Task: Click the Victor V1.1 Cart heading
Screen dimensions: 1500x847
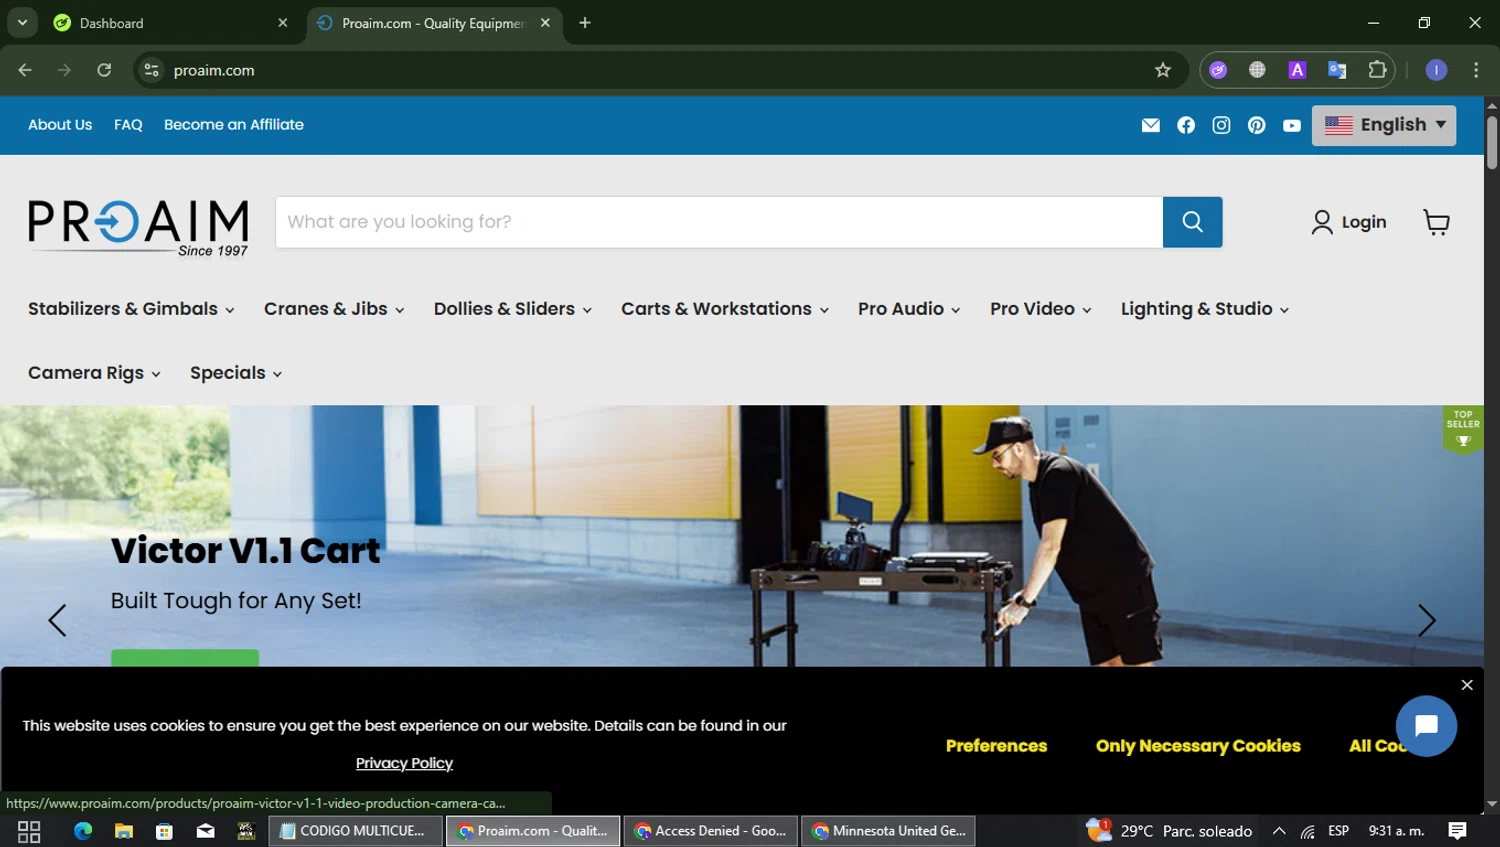Action: [x=245, y=551]
